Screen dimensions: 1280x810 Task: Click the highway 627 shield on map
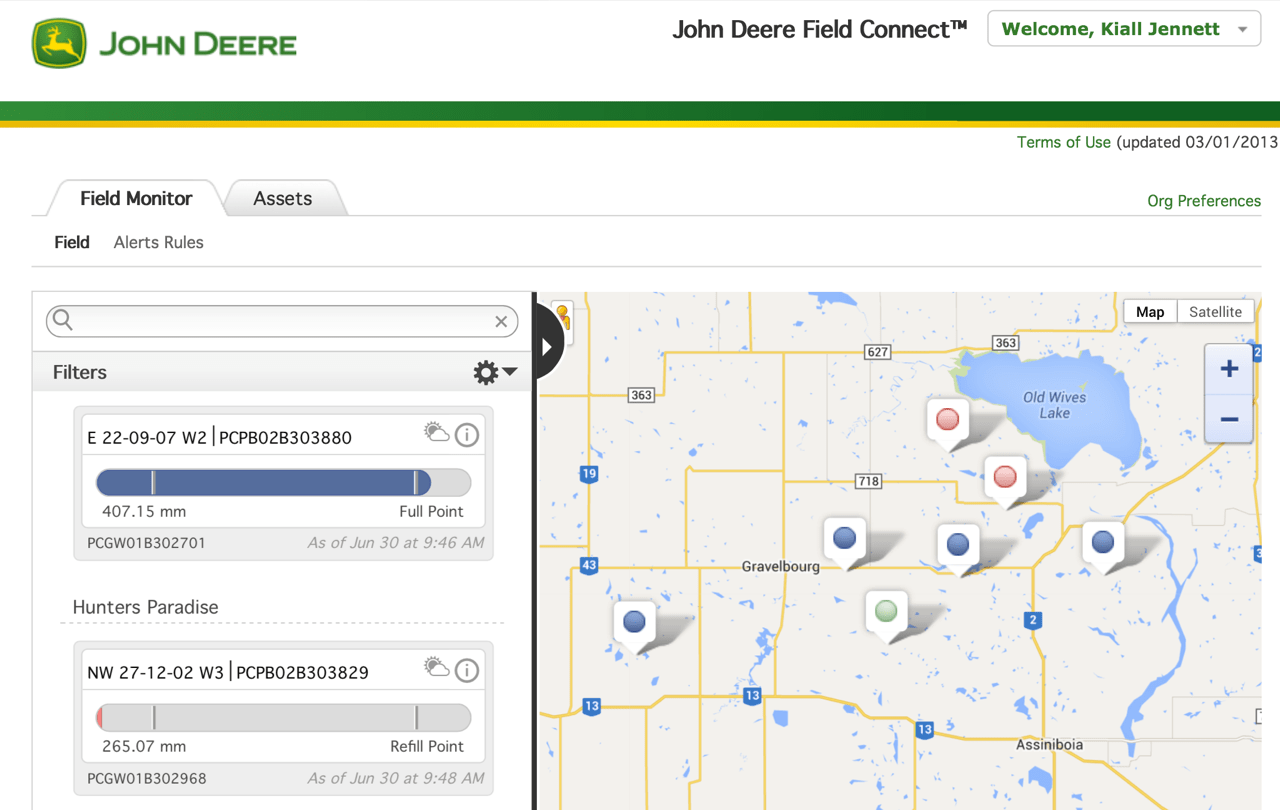click(x=878, y=351)
